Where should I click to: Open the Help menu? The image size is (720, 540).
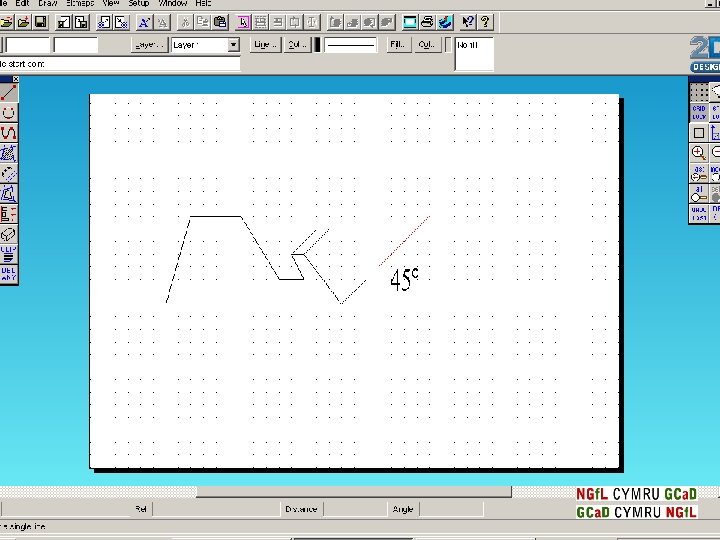203,3
